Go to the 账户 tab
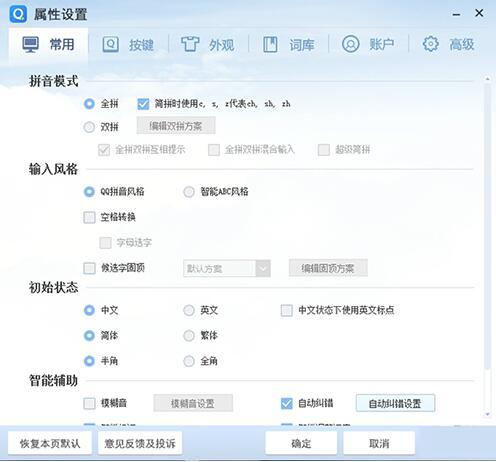 click(369, 44)
